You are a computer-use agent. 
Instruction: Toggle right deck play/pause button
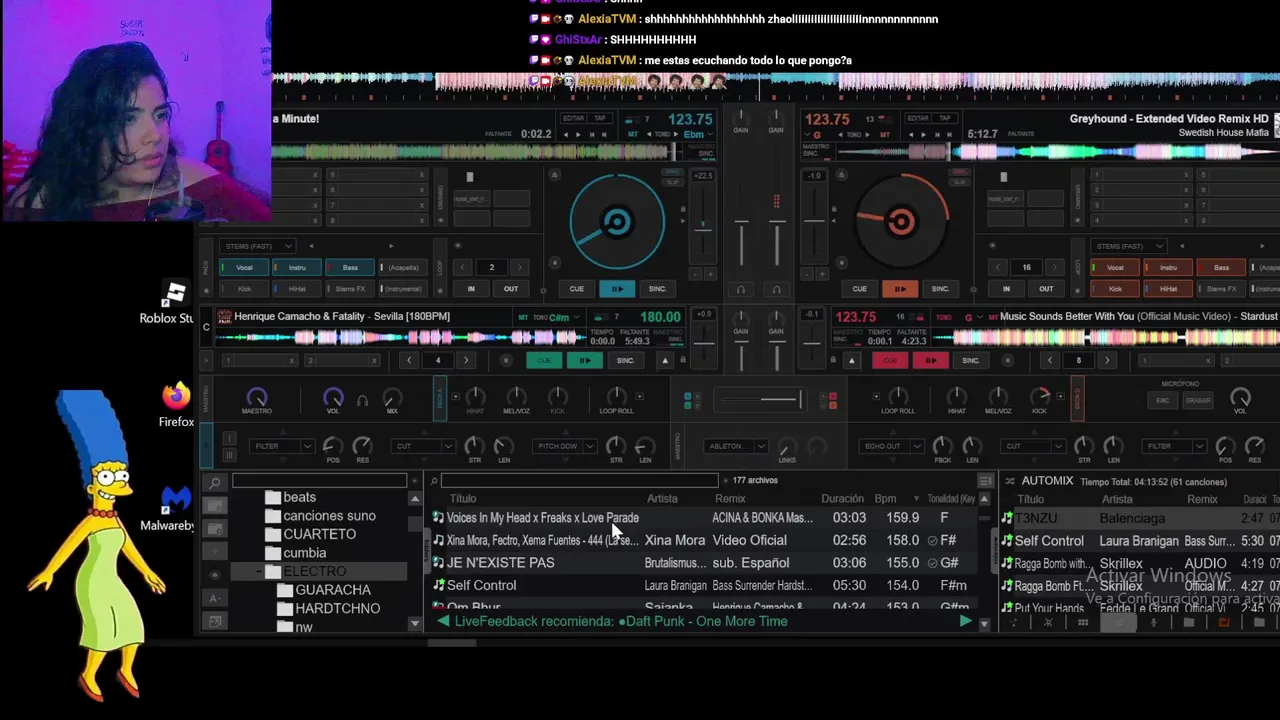click(x=900, y=289)
